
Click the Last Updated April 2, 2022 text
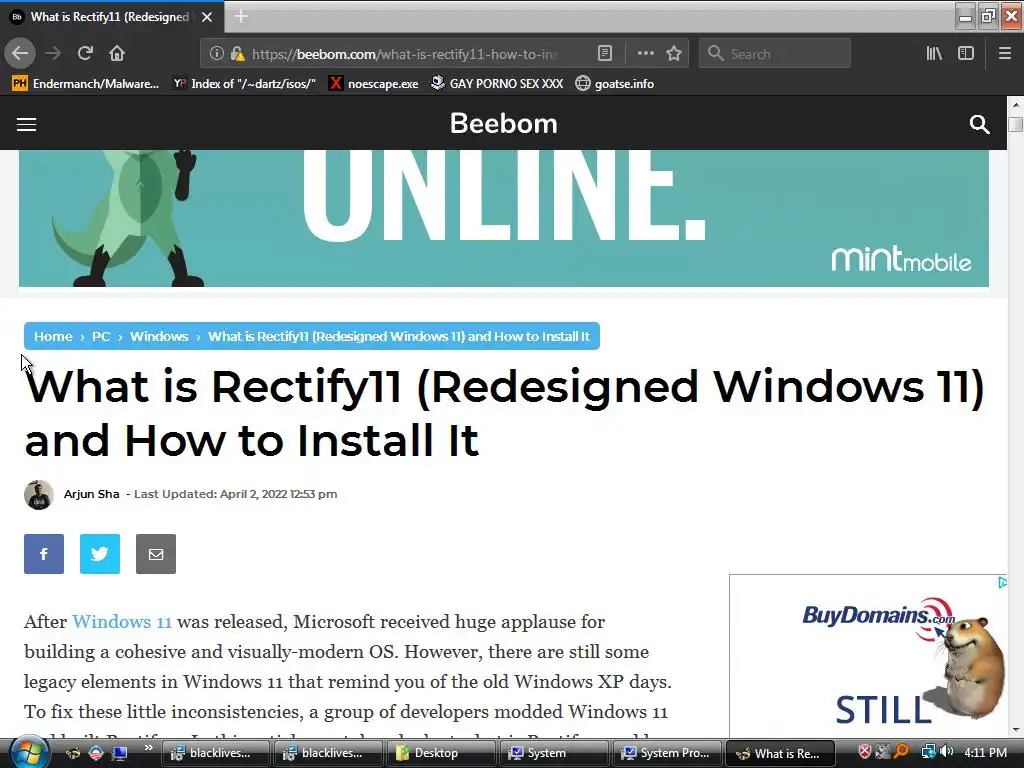(x=236, y=494)
